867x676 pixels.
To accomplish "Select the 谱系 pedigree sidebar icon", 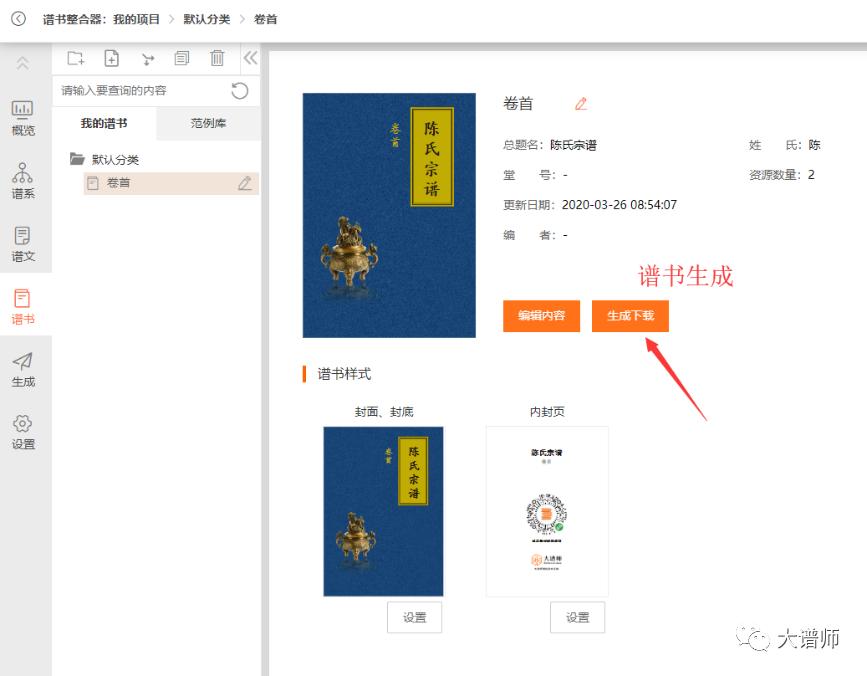I will pos(23,180).
